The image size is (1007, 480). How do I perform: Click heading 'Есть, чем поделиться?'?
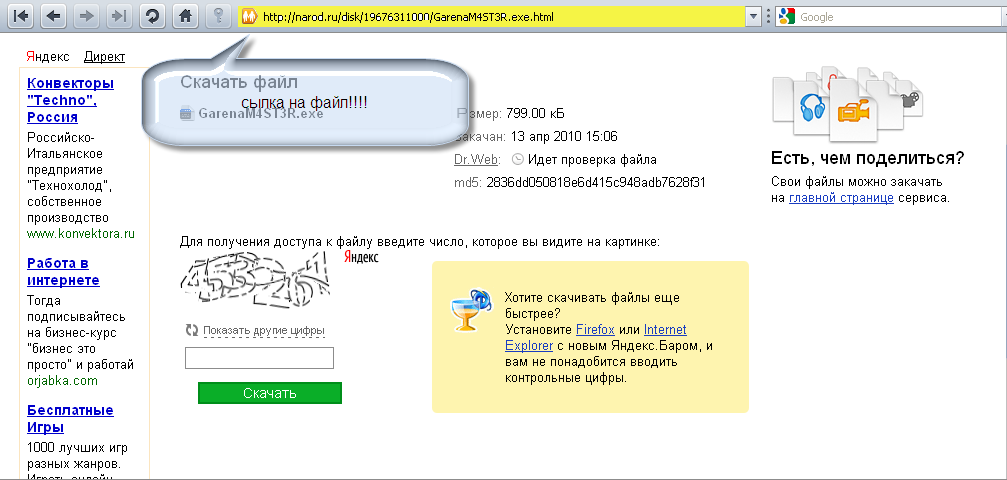pyautogui.click(x=868, y=159)
